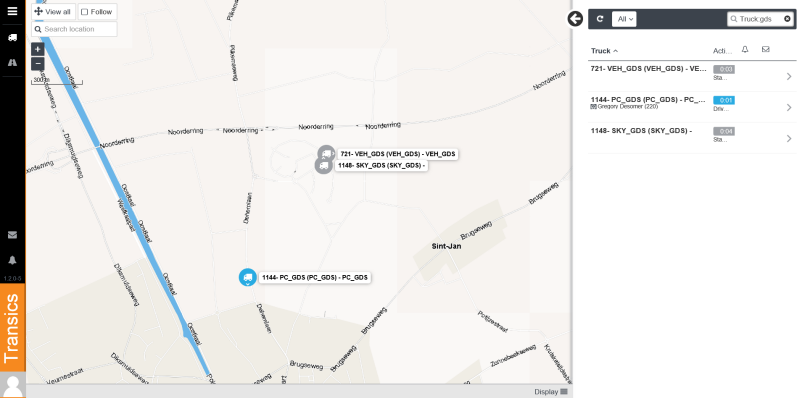
Task: Sort by envelope messages column header
Action: coord(765,49)
